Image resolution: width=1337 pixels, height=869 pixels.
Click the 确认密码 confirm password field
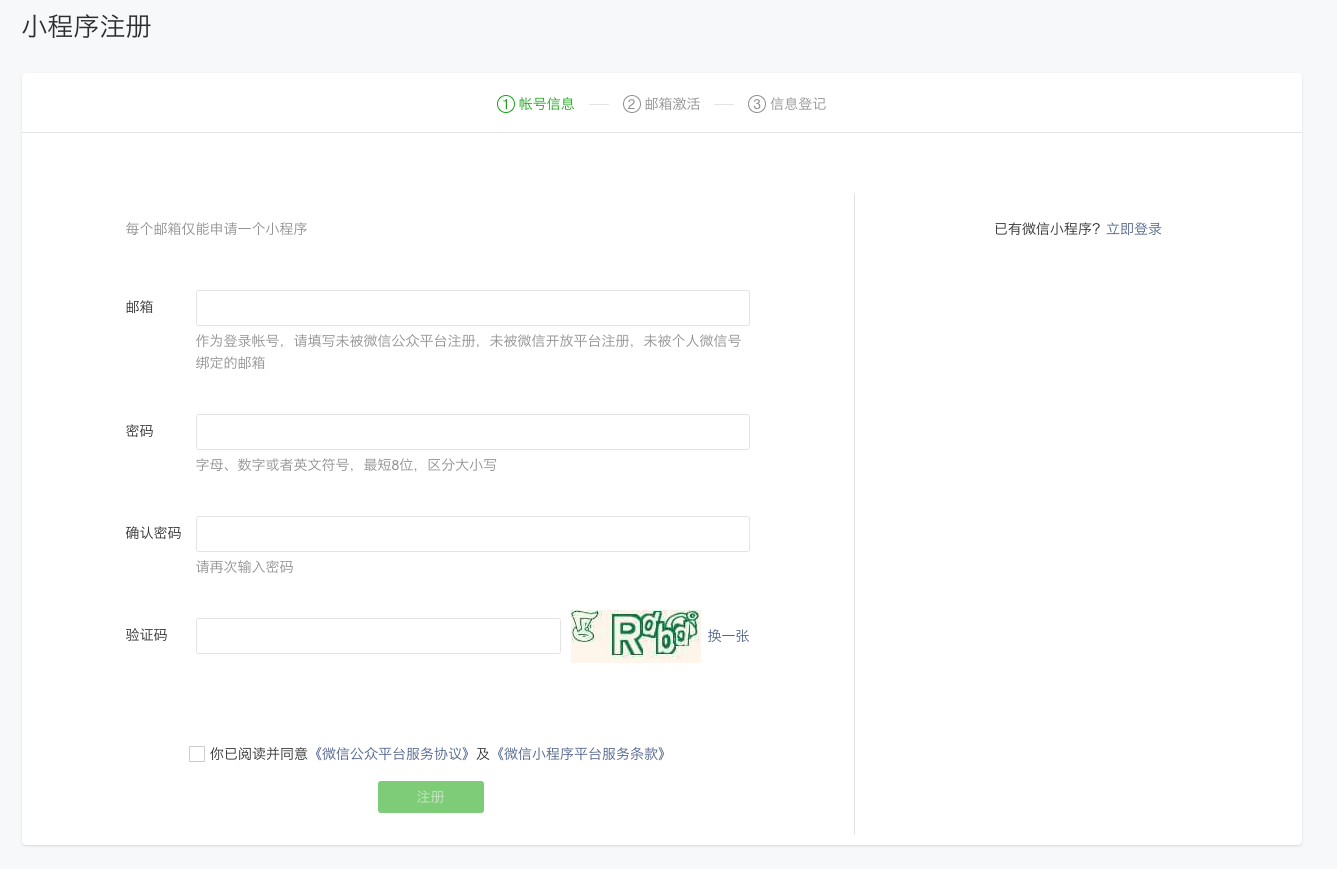click(x=472, y=533)
